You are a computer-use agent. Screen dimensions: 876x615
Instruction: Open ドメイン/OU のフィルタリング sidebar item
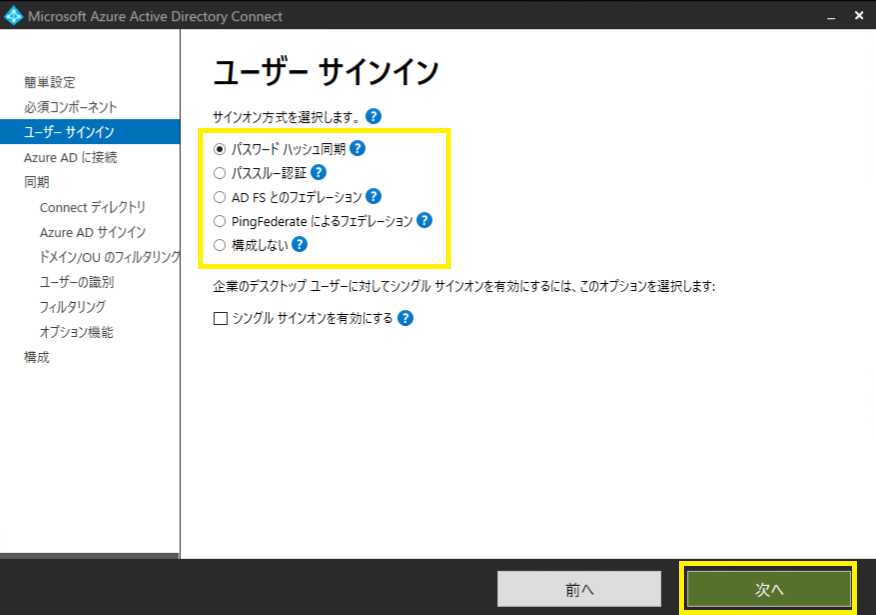coord(110,257)
